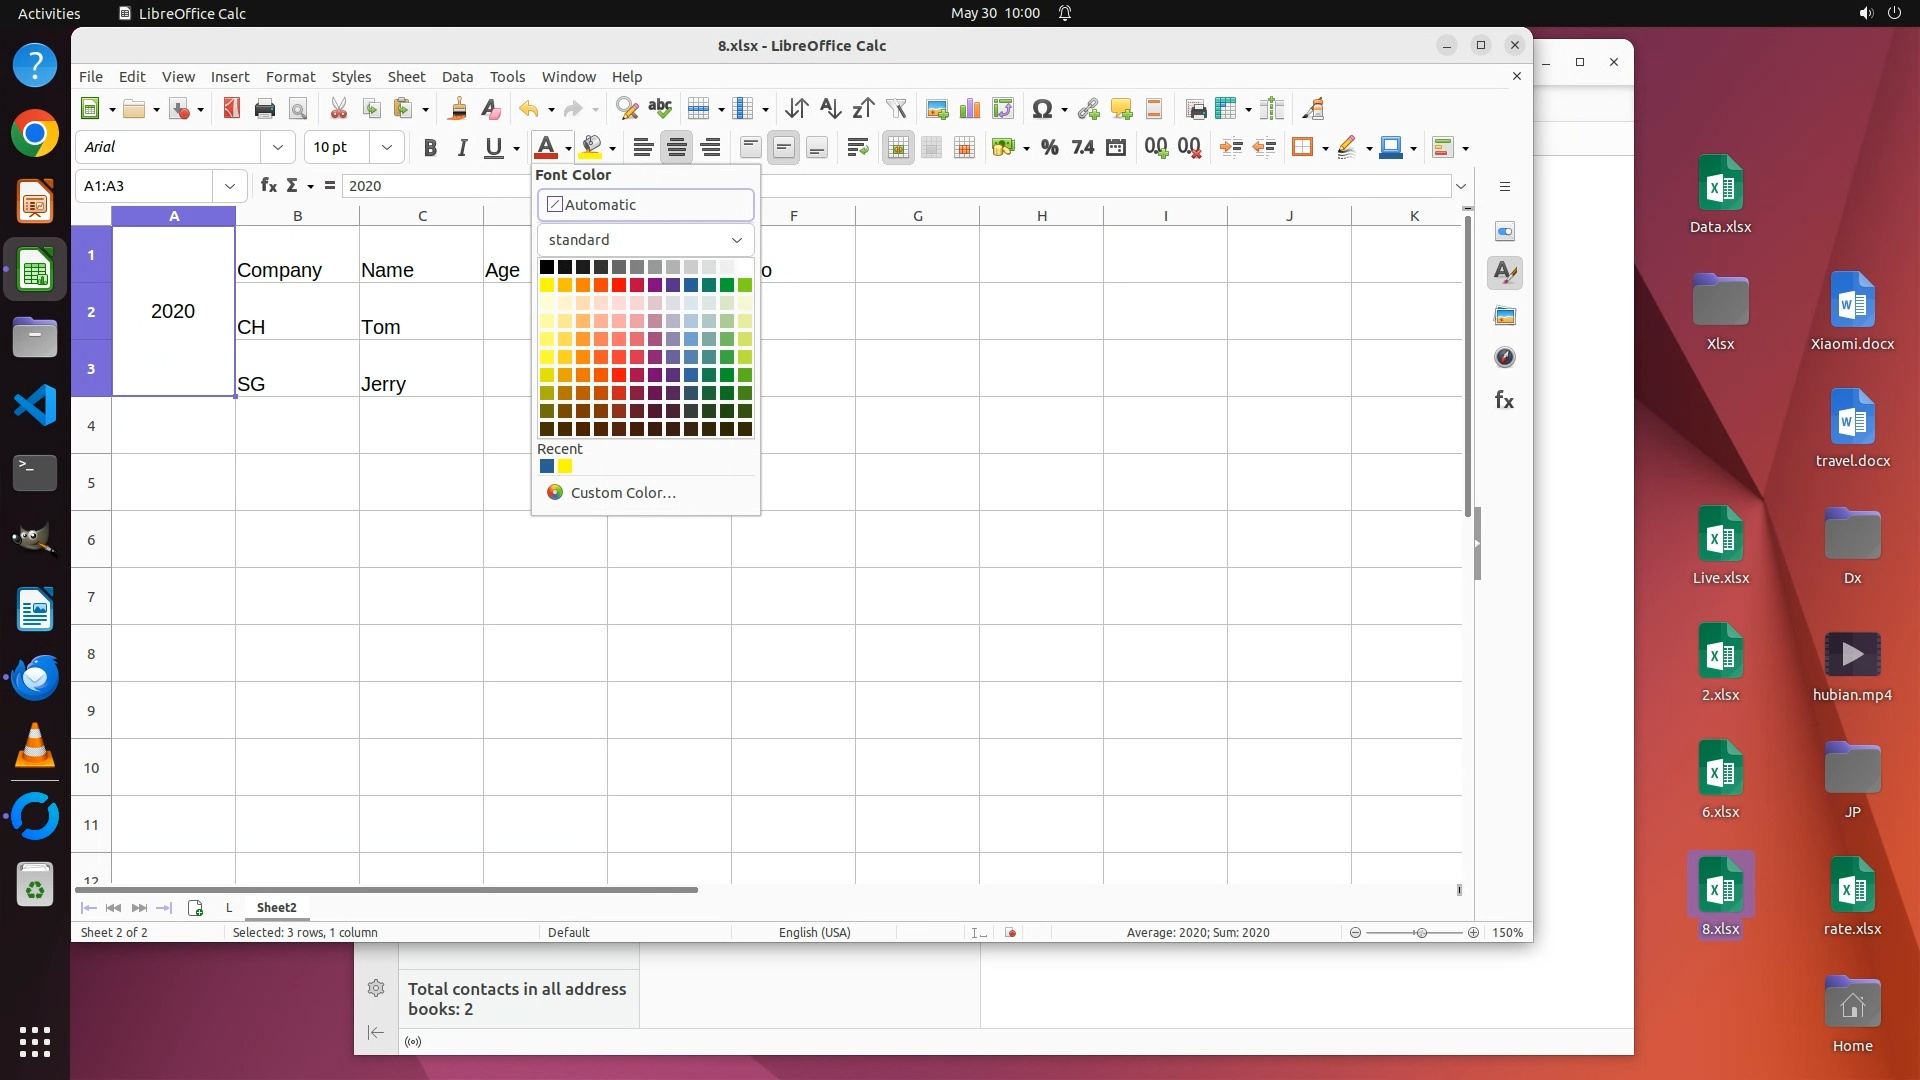Click Custom Color... option
Screen dimensions: 1920x1080
pos(622,492)
